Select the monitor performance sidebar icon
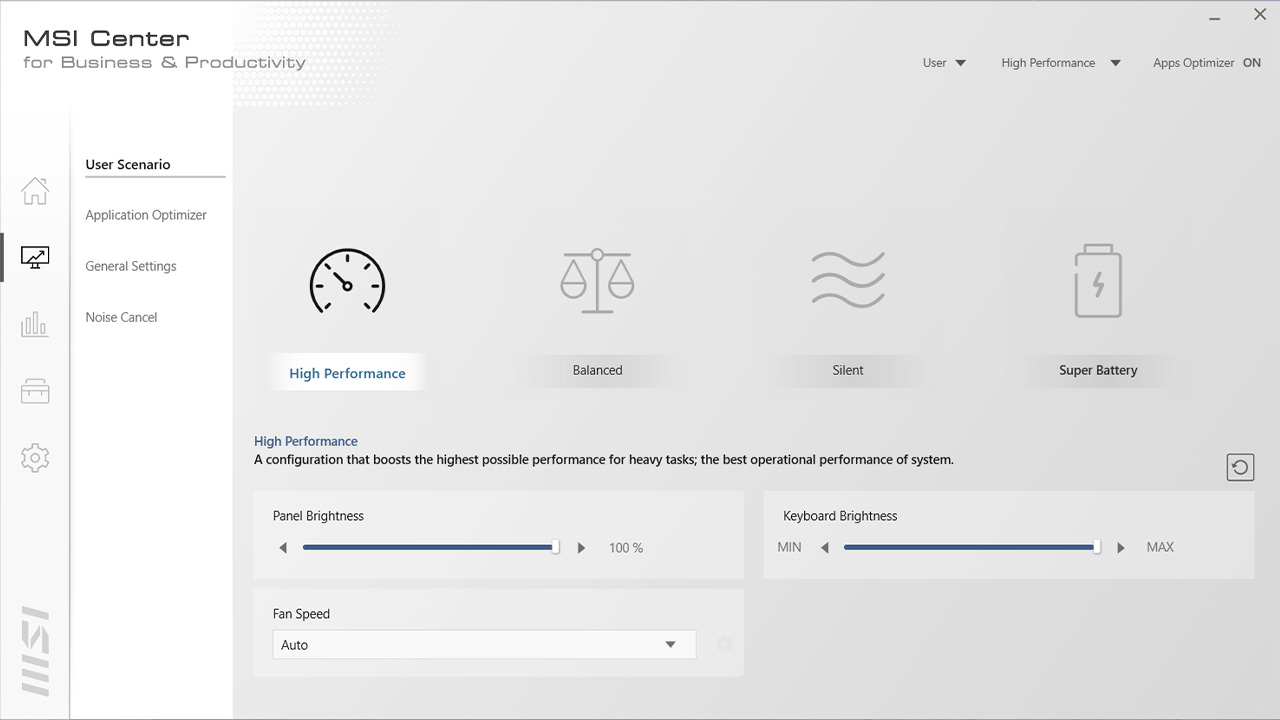Viewport: 1280px width, 720px height. click(35, 258)
